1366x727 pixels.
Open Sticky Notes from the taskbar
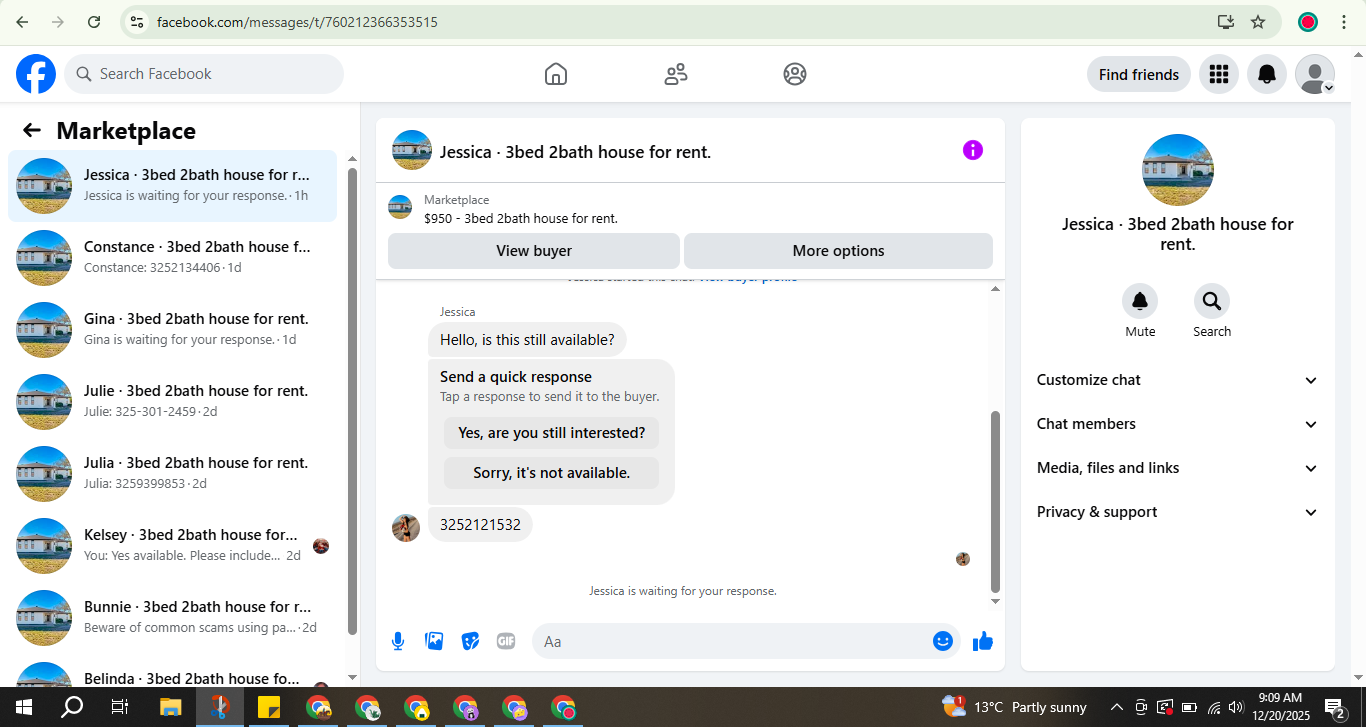tap(268, 708)
